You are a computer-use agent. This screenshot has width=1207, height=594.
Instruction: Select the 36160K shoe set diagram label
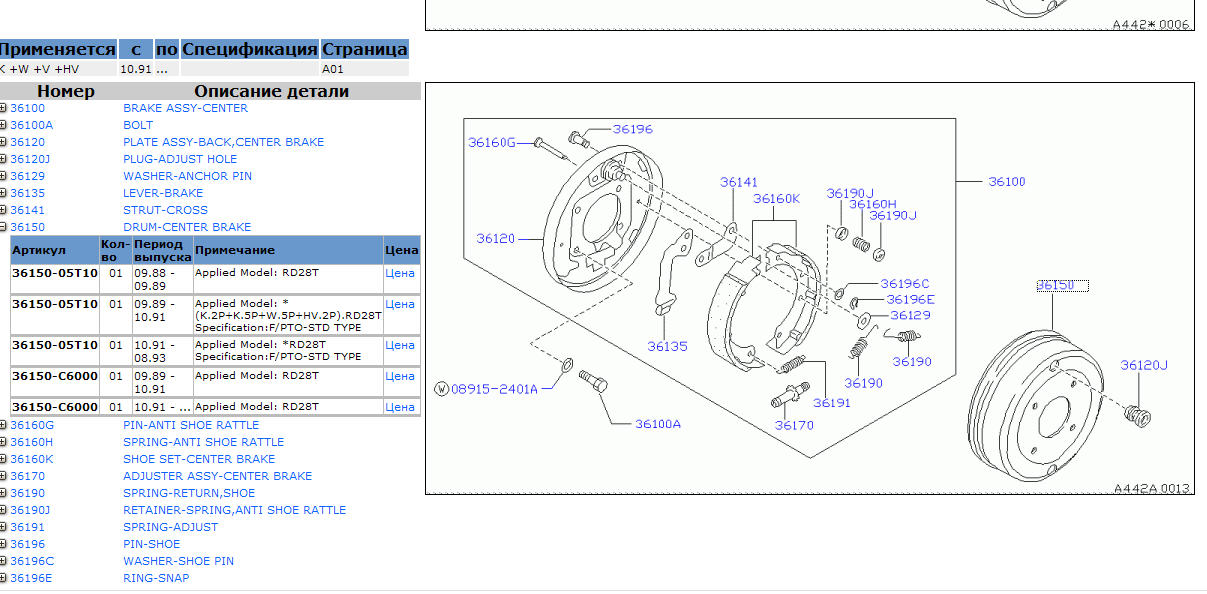click(x=776, y=199)
